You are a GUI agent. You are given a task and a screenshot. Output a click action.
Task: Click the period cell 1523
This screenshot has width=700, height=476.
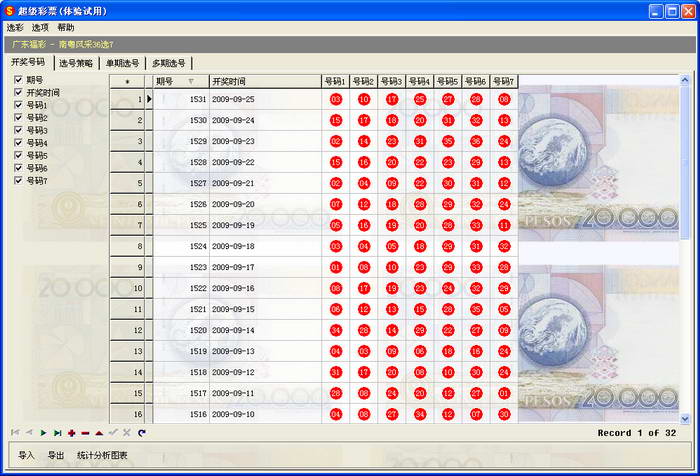(x=181, y=267)
